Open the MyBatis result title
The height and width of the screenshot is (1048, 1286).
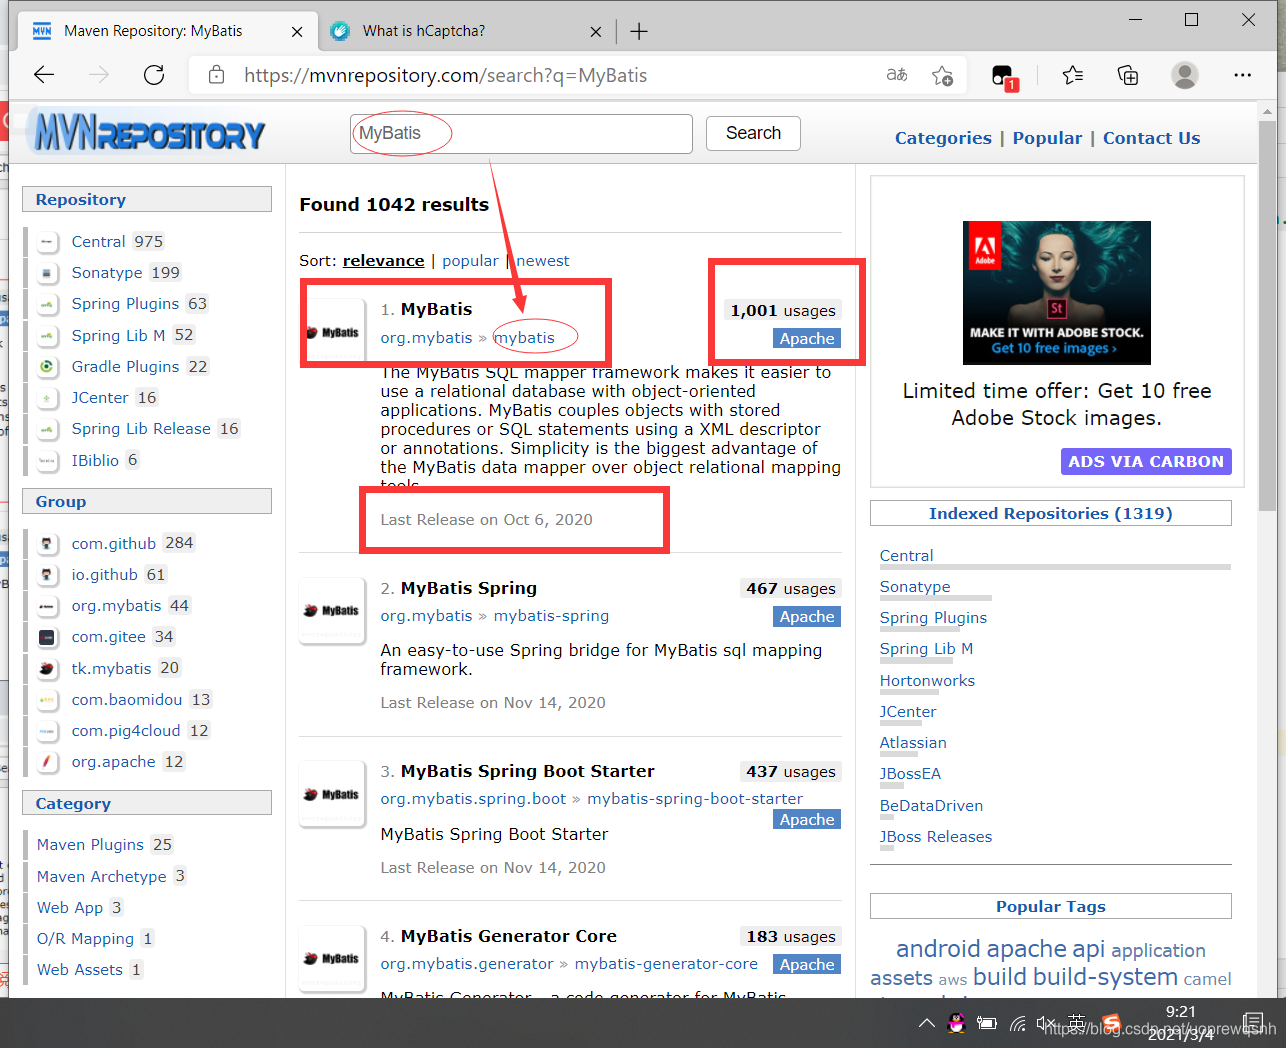point(436,309)
